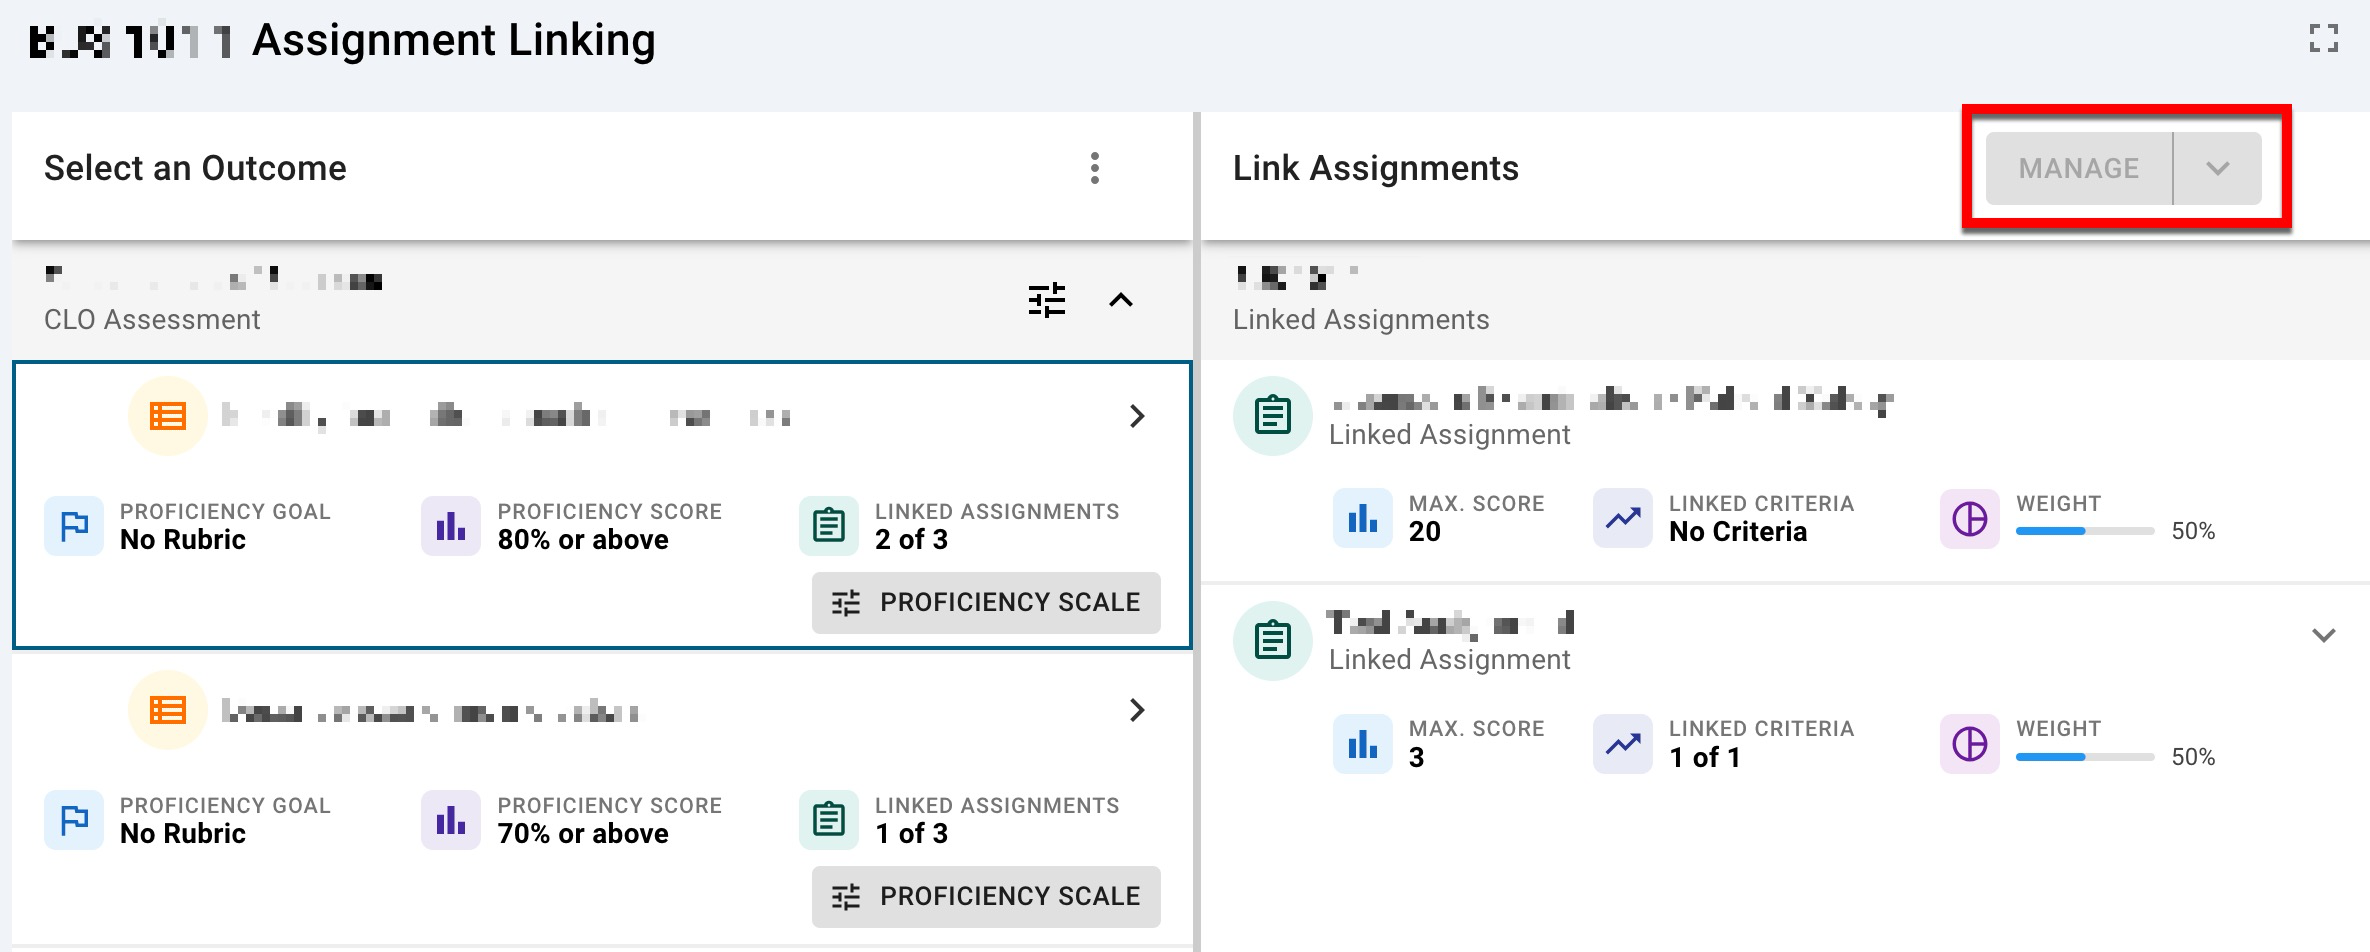Click the orange list icon of second outcome
The width and height of the screenshot is (2370, 952).
(168, 710)
